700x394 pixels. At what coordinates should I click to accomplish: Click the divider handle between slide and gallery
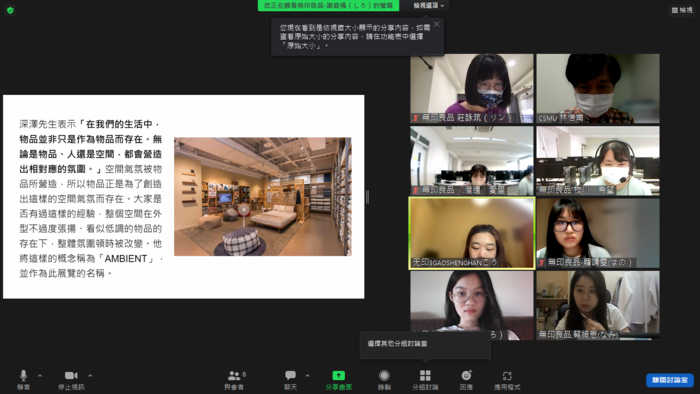pyautogui.click(x=367, y=197)
